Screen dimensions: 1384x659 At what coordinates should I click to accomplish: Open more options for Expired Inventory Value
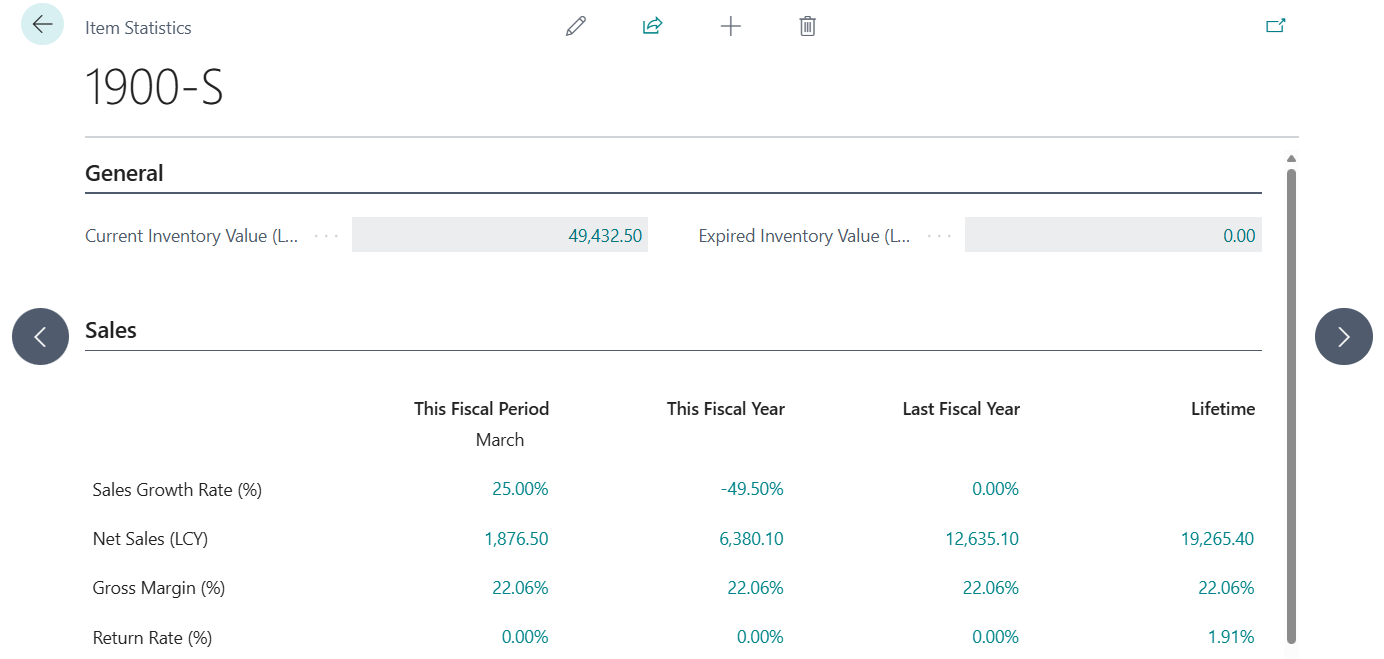point(937,235)
